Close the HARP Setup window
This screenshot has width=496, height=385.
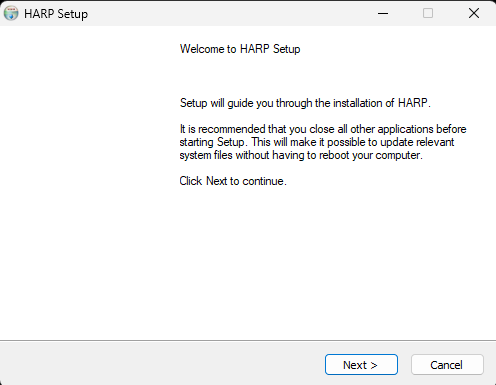coord(474,13)
